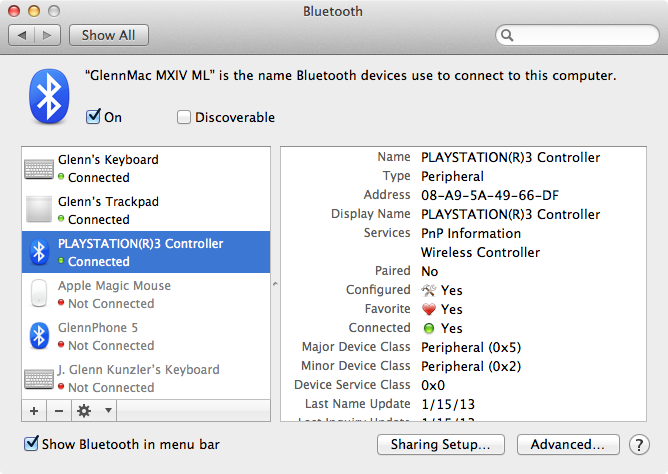
Task: Open Sharing Setup
Action: tap(440, 444)
